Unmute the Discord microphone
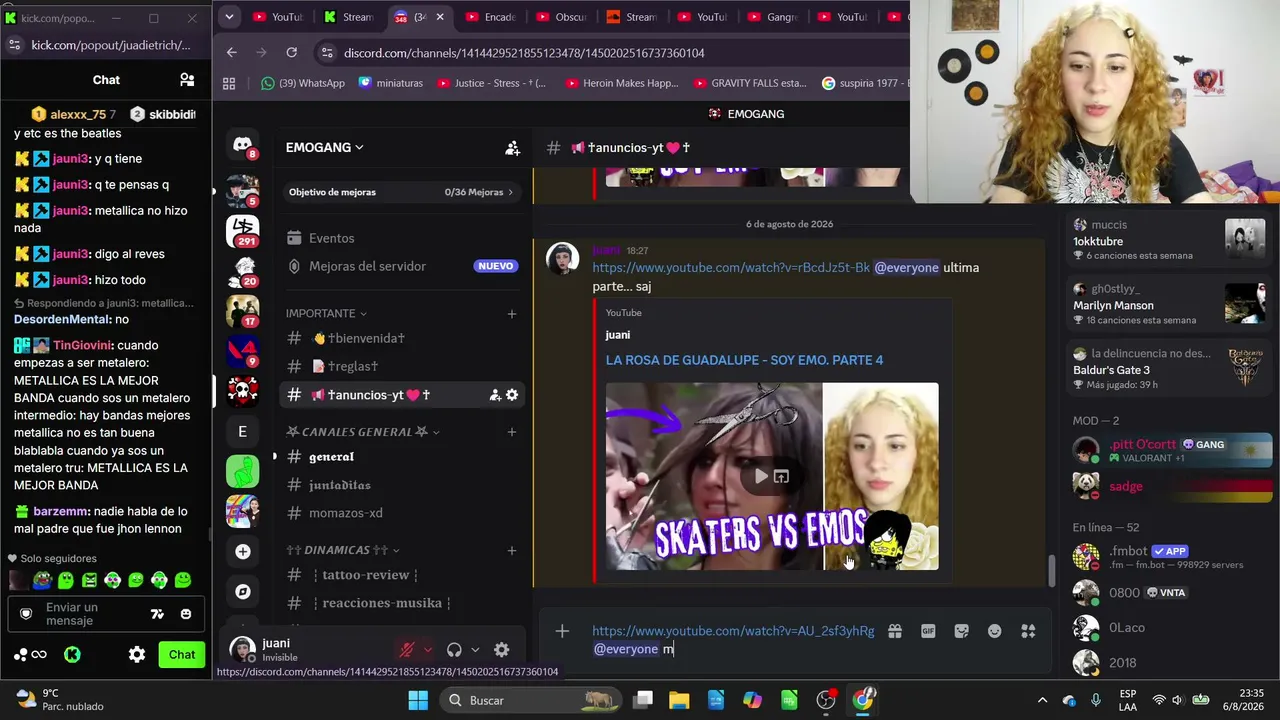The width and height of the screenshot is (1280, 720). 406,650
